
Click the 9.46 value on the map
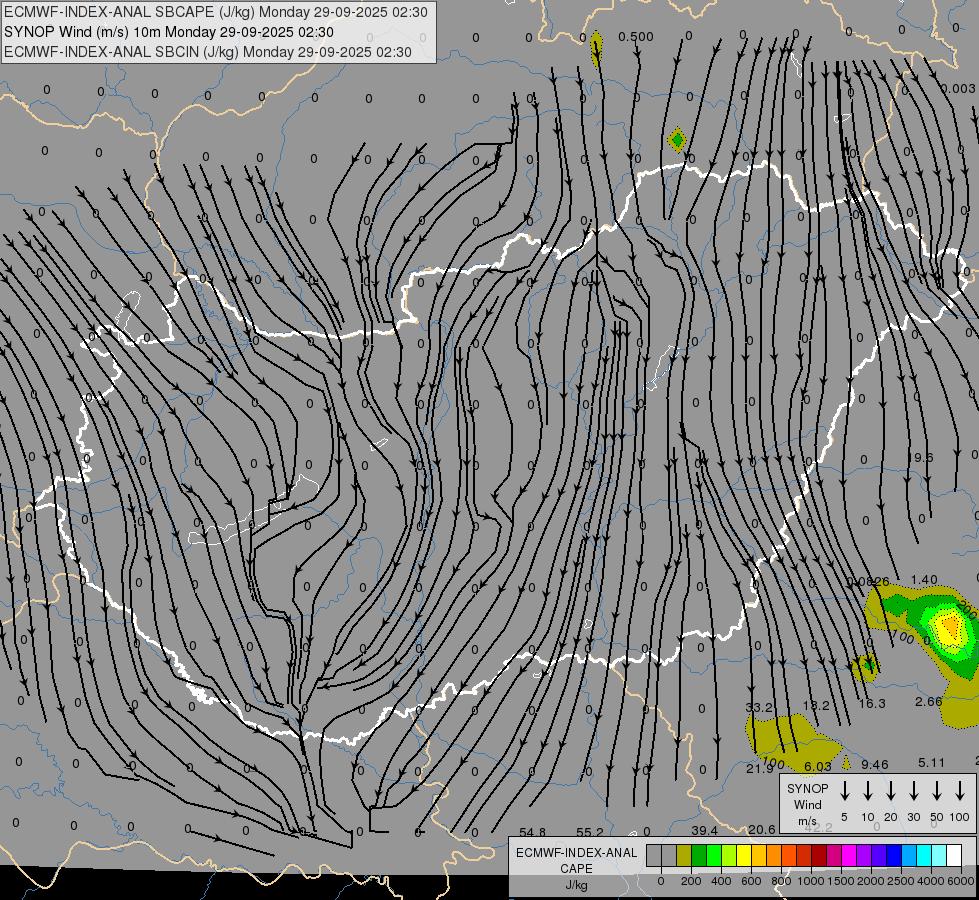coord(874,765)
